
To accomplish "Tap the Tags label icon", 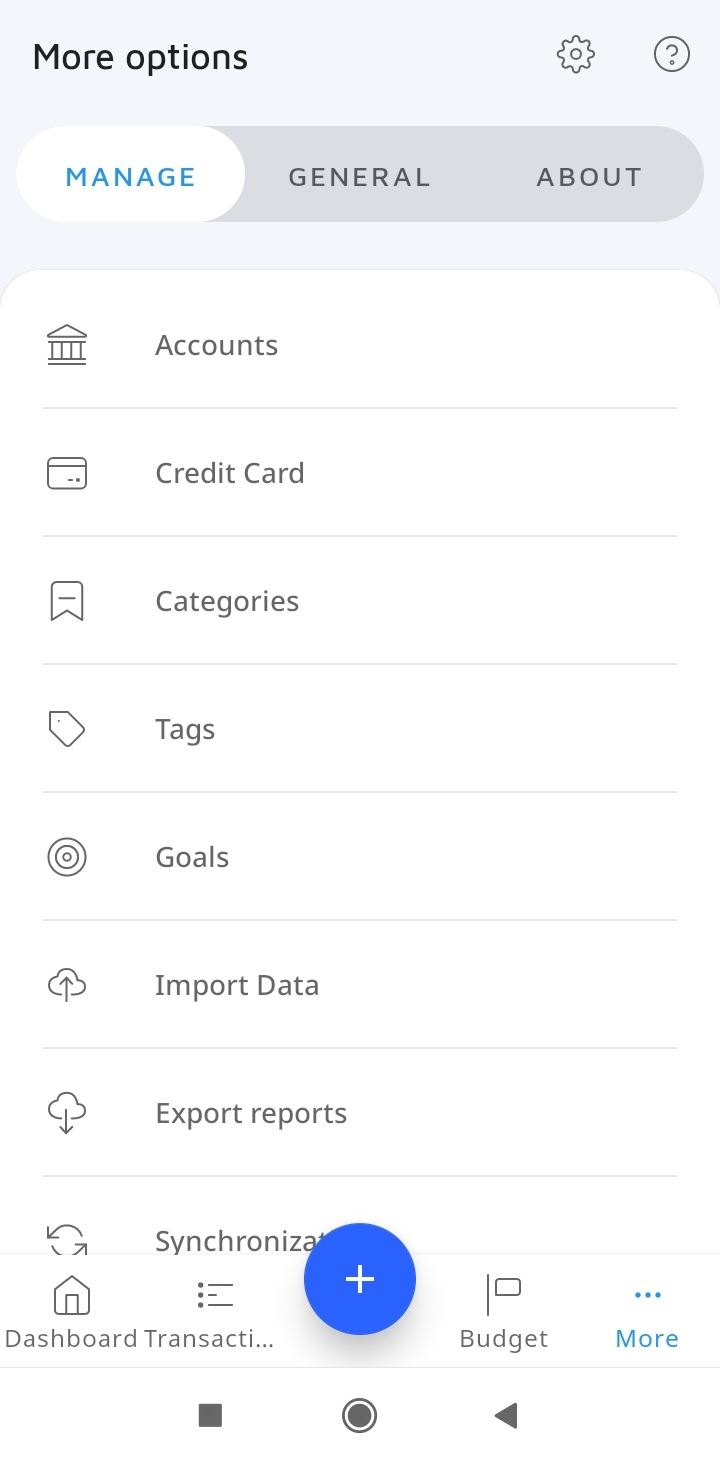I will [x=67, y=729].
